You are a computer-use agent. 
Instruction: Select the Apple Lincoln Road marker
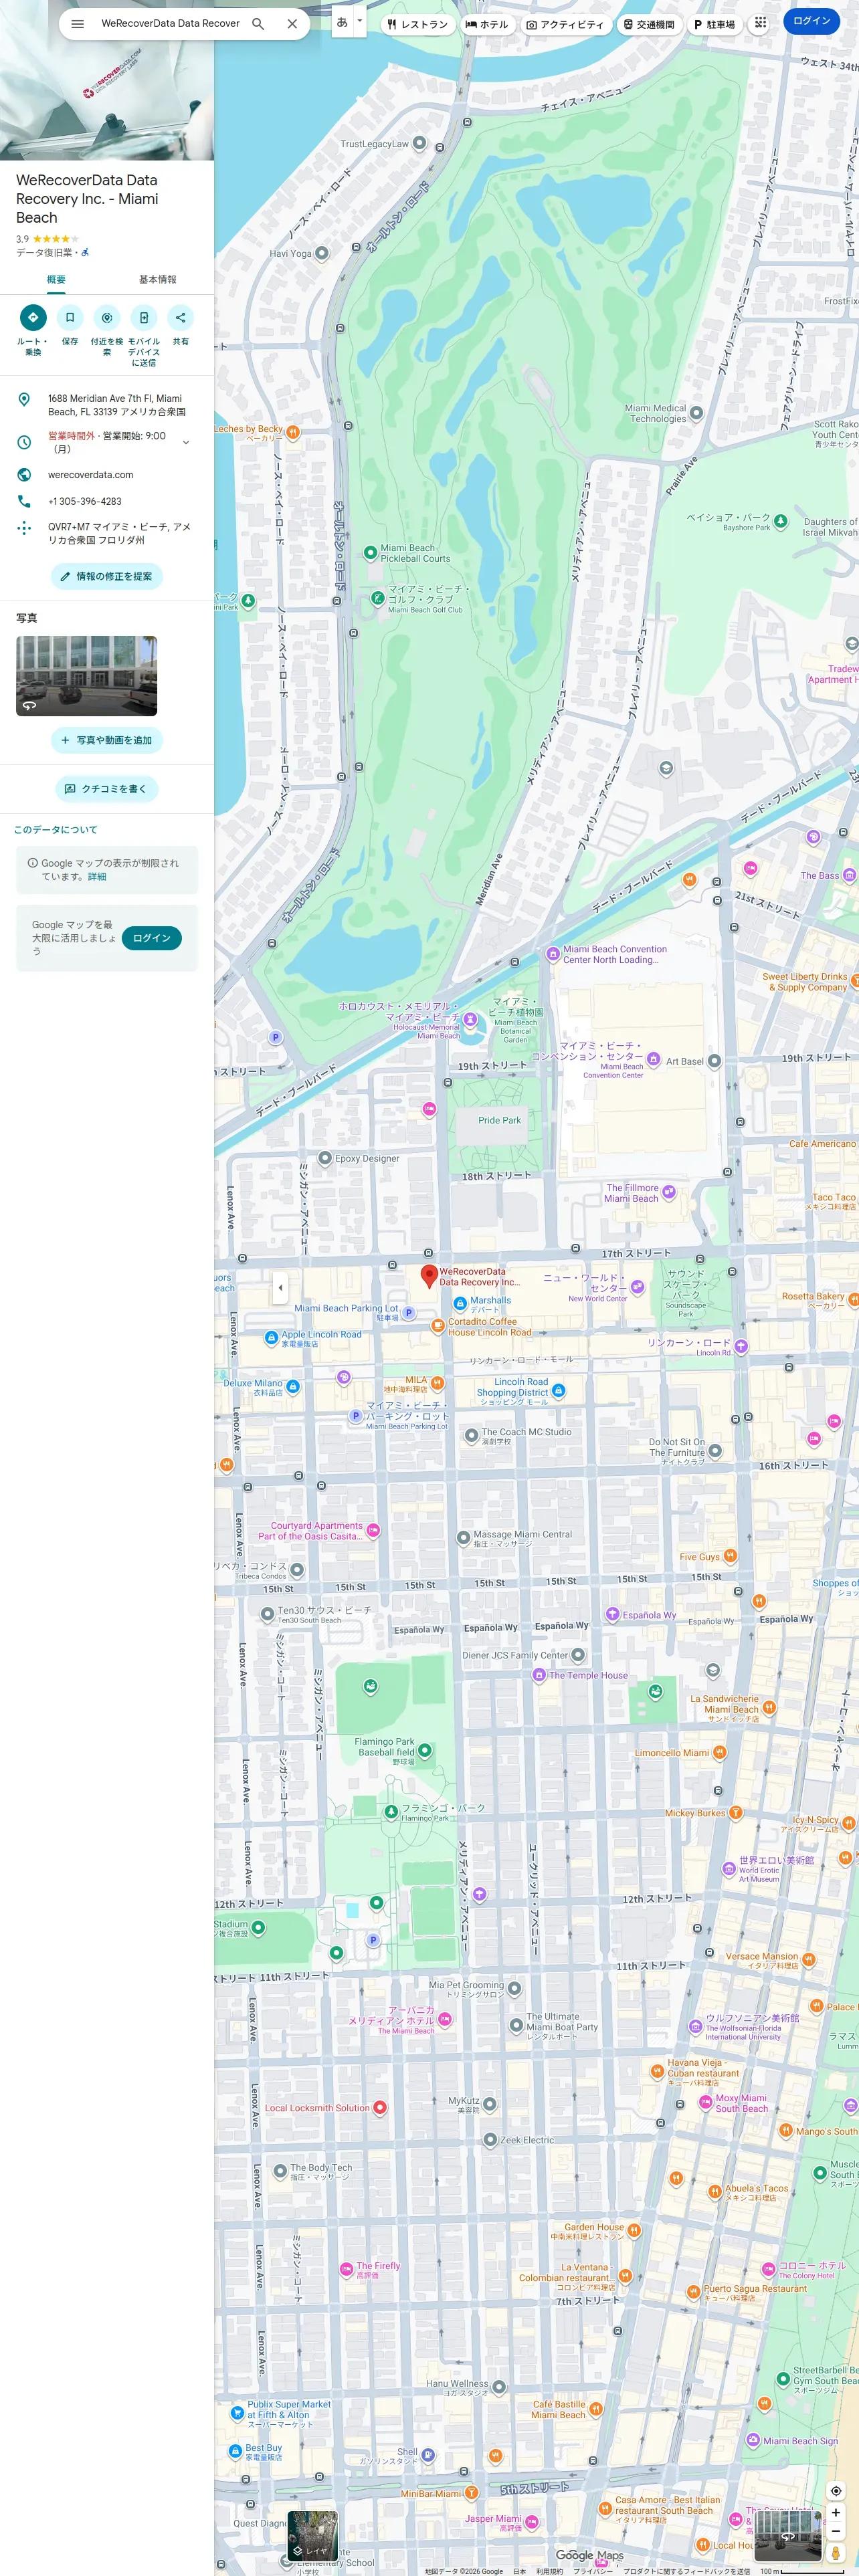(x=271, y=1338)
